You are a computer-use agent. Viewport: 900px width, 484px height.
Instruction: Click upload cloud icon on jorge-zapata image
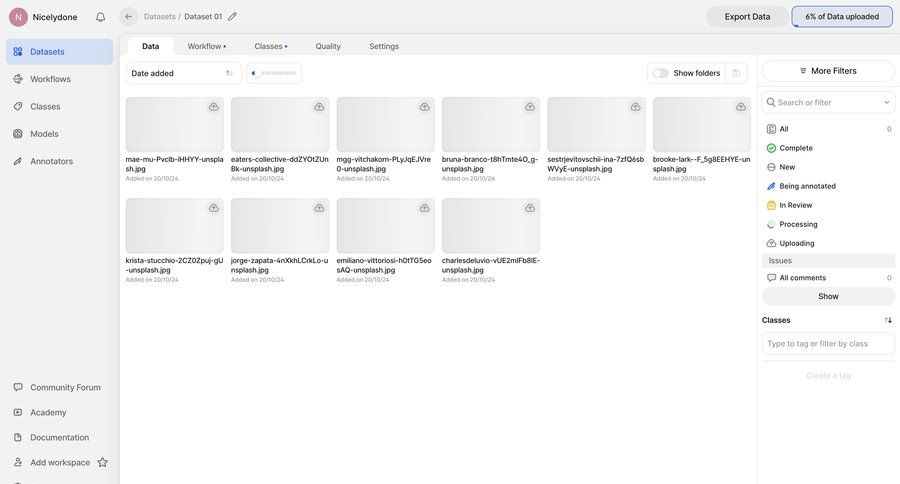(x=319, y=208)
